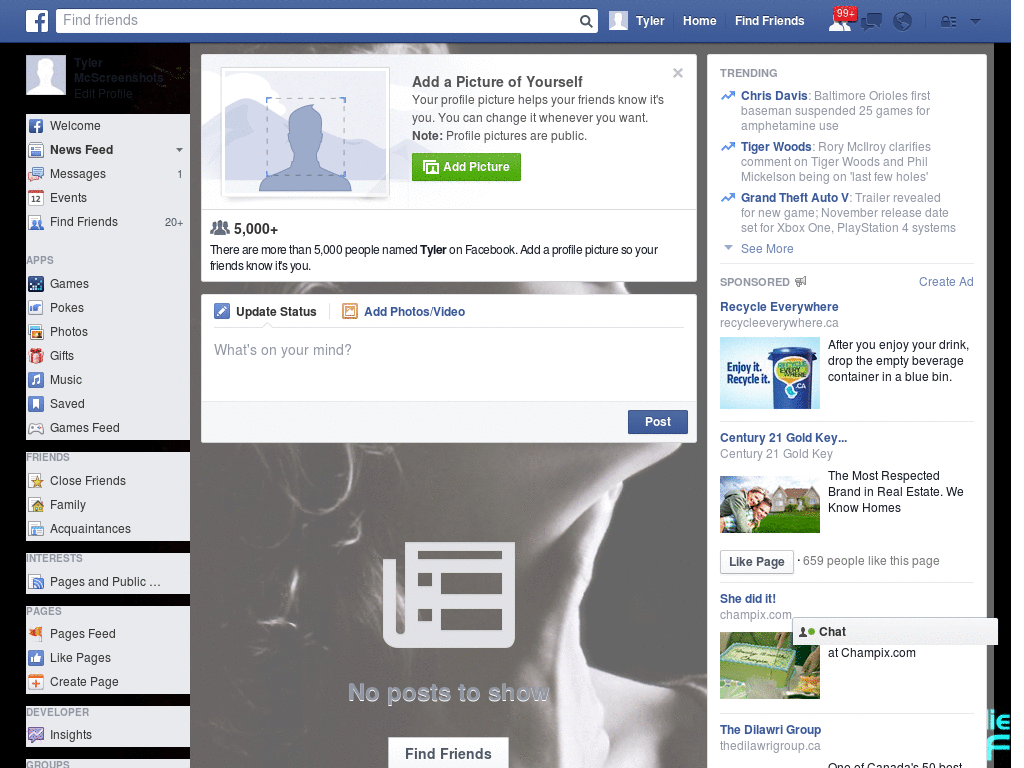Viewport: 1024px width, 768px height.
Task: Select the Add Photos/Video tab
Action: tap(404, 312)
